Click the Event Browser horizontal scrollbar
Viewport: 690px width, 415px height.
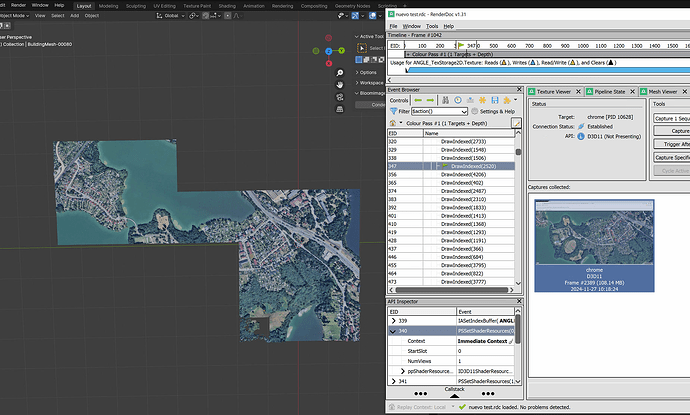[451, 290]
